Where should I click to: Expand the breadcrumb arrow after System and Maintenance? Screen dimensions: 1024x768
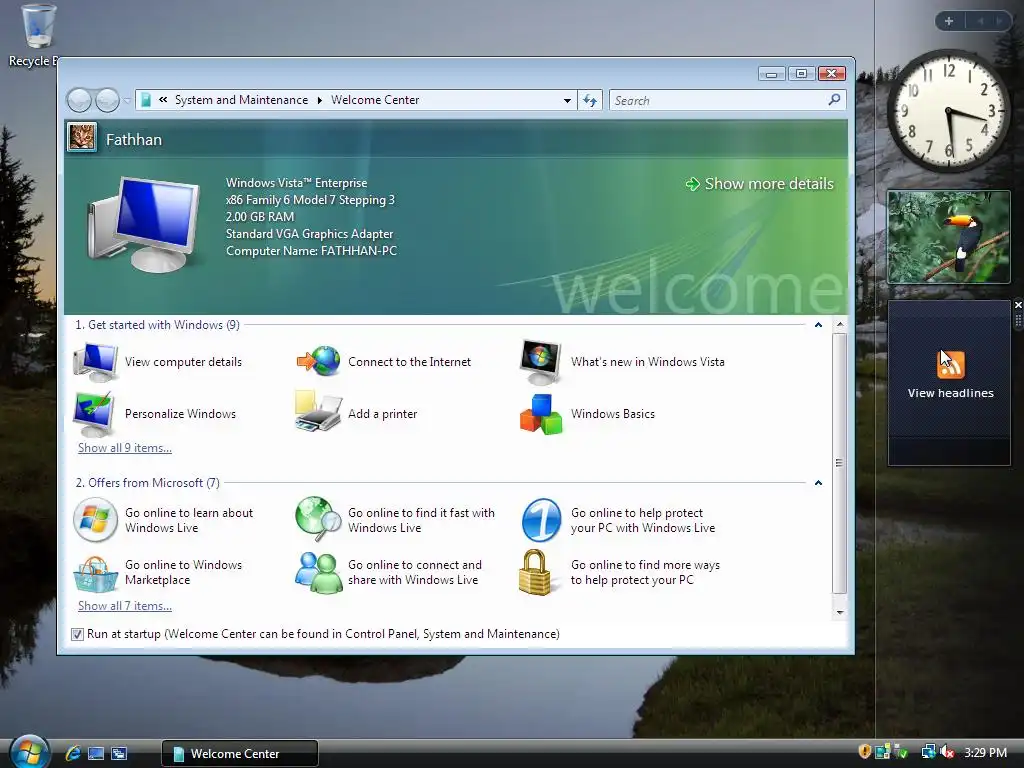click(319, 101)
